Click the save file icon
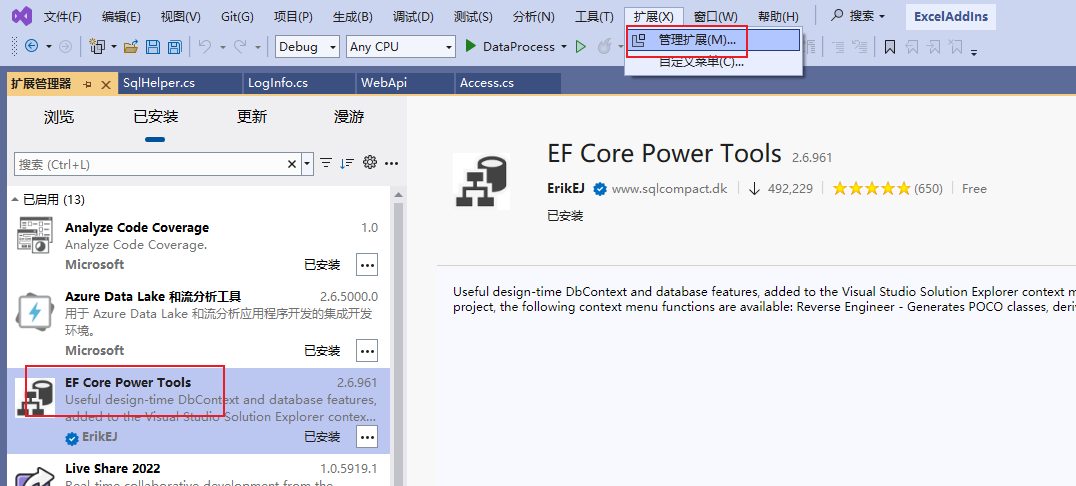Screen dimensions: 1076x486 coord(153,47)
